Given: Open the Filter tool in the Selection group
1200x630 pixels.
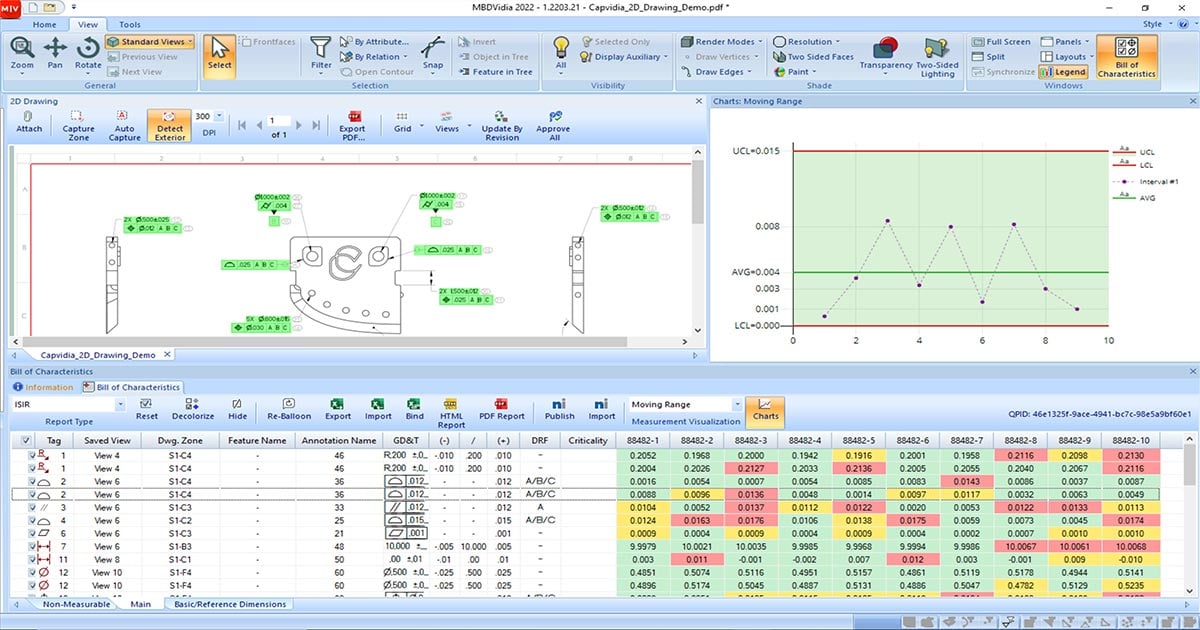Looking at the screenshot, I should pos(320,55).
